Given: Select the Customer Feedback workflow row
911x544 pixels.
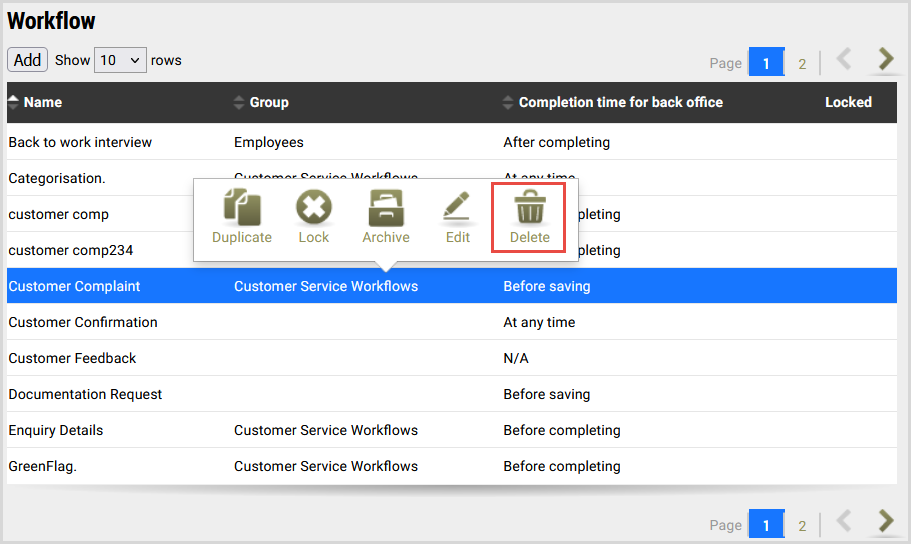Looking at the screenshot, I should 72,358.
